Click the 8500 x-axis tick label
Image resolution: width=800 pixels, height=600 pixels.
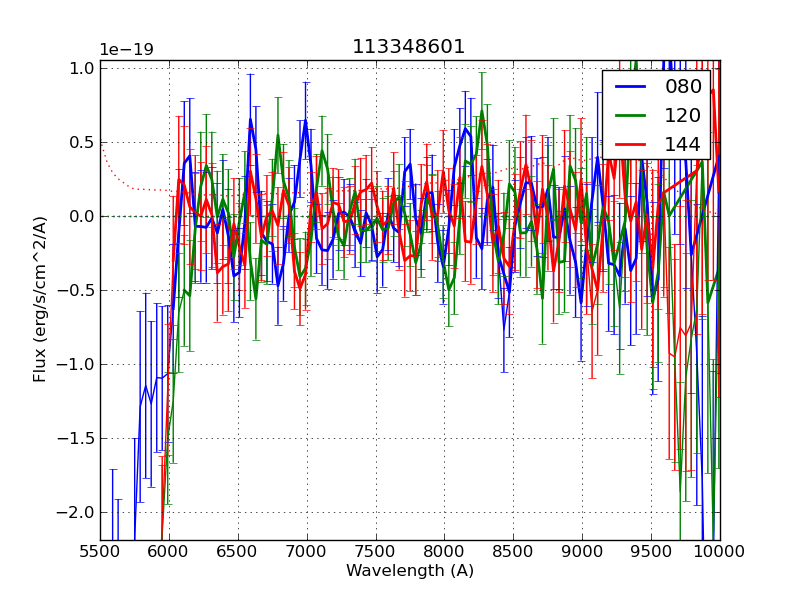pyautogui.click(x=513, y=551)
